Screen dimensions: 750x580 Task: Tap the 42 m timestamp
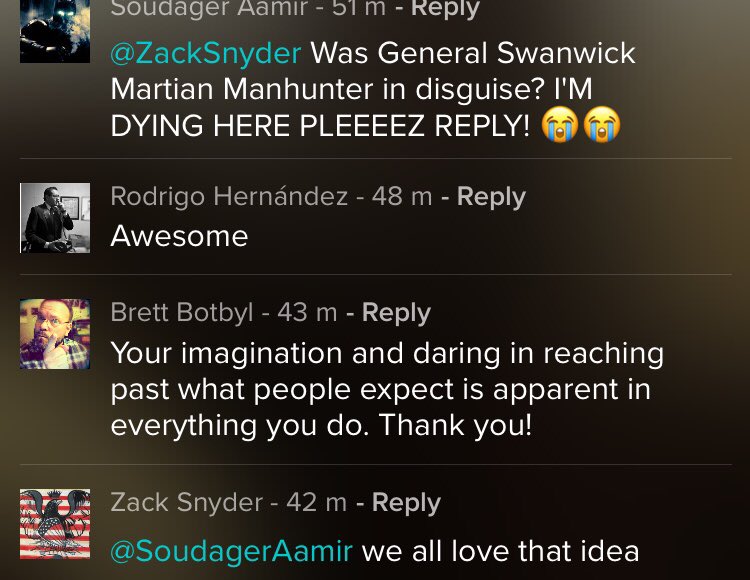(317, 502)
